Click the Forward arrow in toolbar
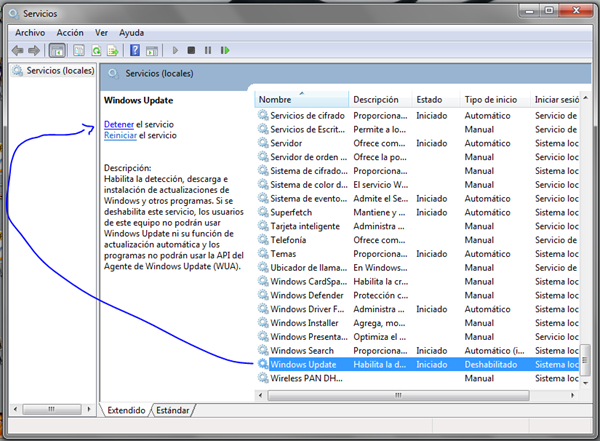The width and height of the screenshot is (600, 441). click(34, 50)
